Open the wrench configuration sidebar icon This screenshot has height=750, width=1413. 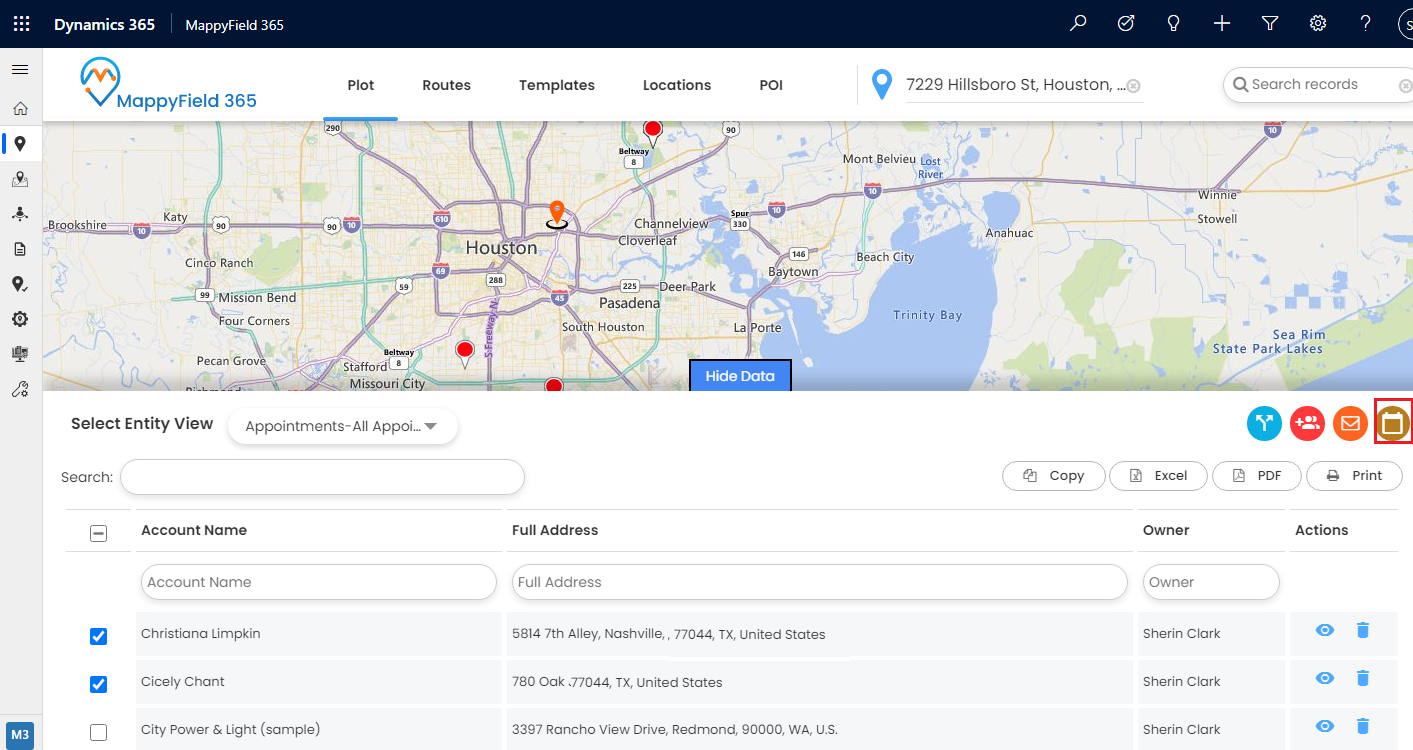pos(20,390)
